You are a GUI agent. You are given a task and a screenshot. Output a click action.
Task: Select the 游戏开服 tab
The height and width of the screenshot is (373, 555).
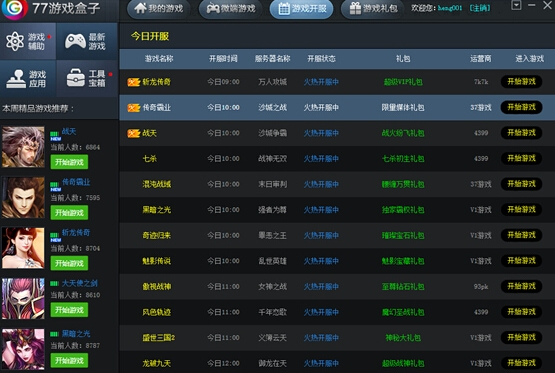pyautogui.click(x=302, y=8)
